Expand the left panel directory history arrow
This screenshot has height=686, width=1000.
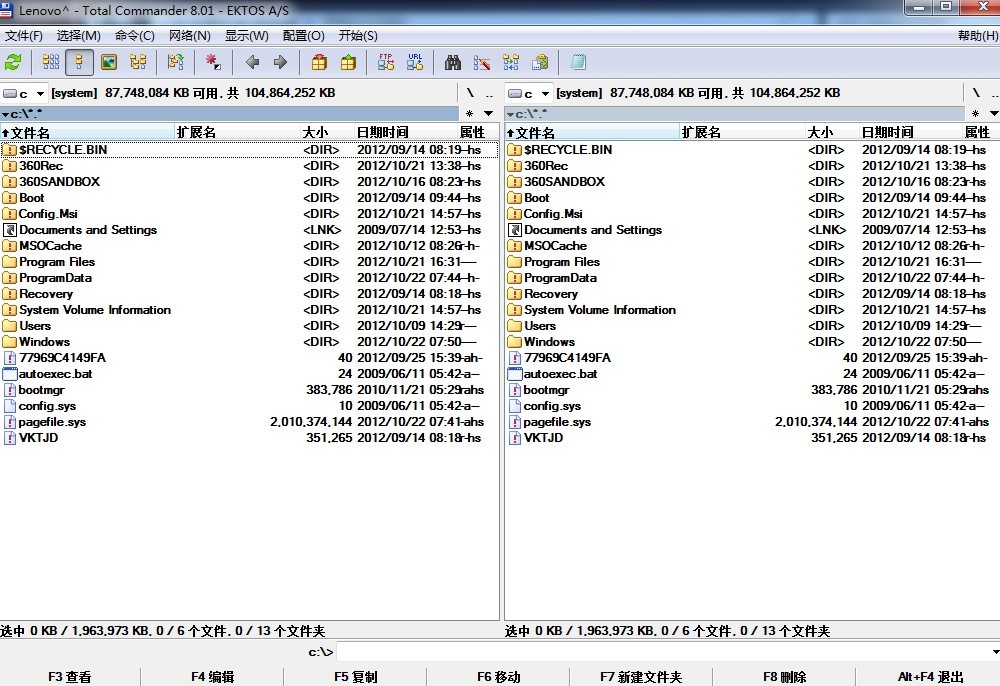click(489, 113)
